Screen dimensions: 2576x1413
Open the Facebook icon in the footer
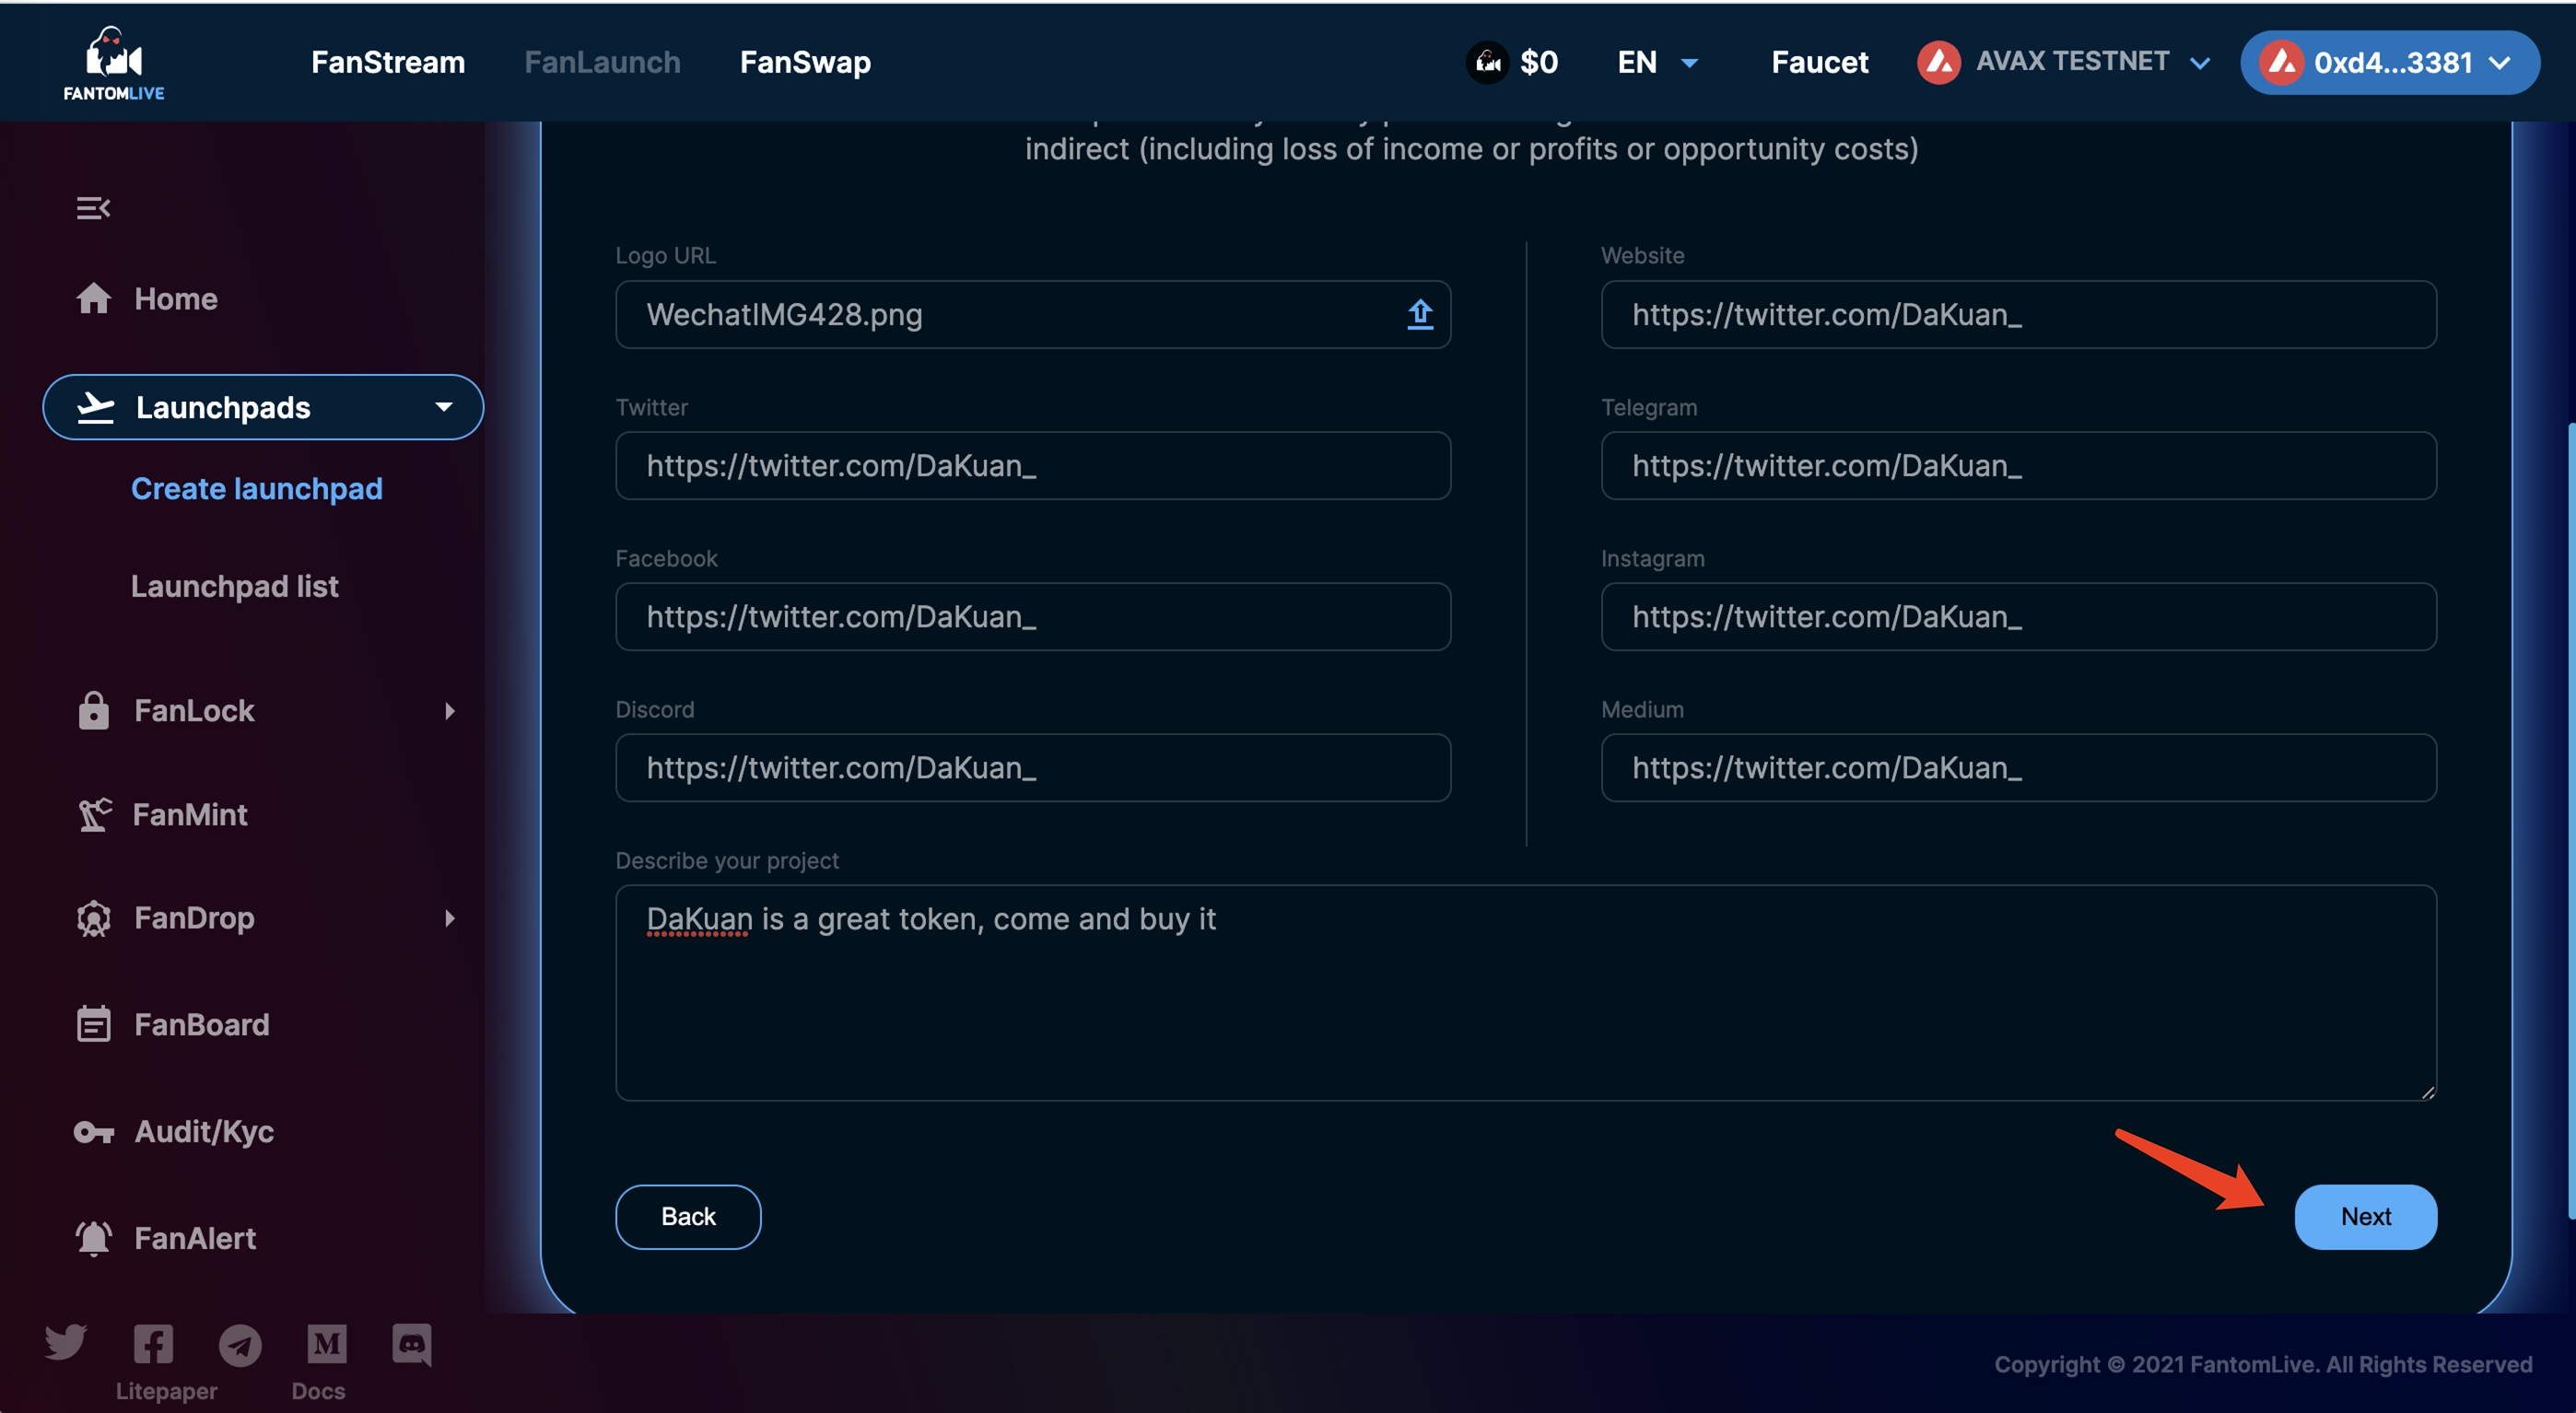point(153,1344)
